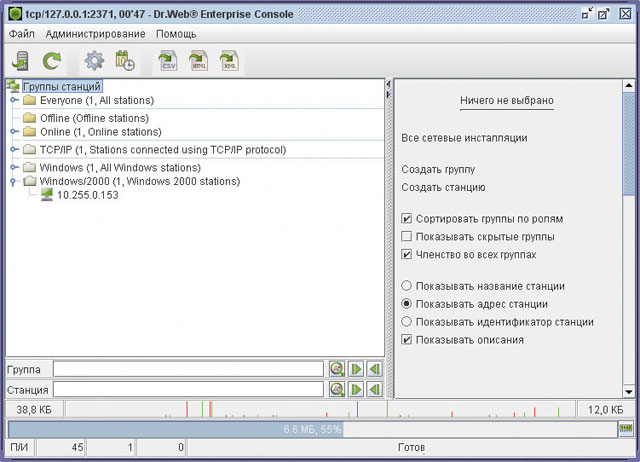Click the previous-match arrow in the Группа row
Screen dimensions: 640x462
[x=375, y=369]
